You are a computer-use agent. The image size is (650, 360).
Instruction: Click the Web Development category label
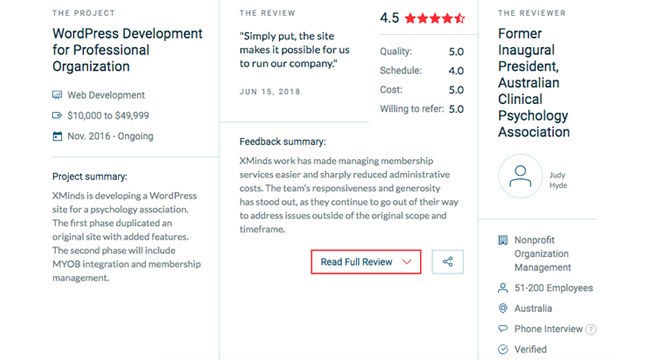pyautogui.click(x=106, y=95)
